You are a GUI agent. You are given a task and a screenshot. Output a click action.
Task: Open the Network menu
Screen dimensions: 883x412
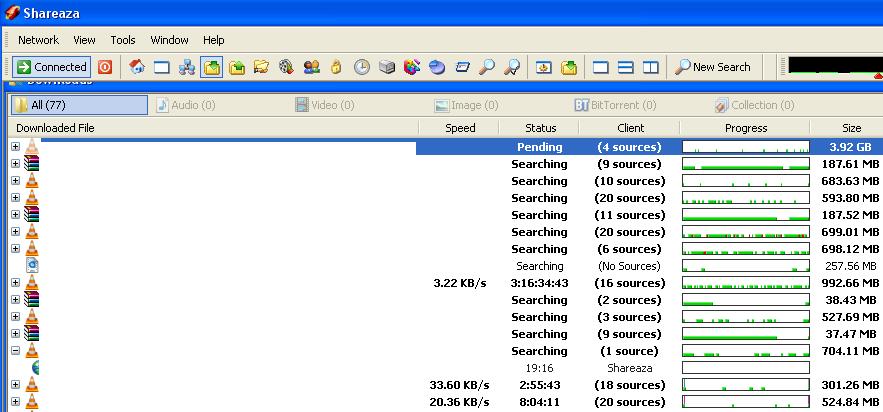pos(38,40)
